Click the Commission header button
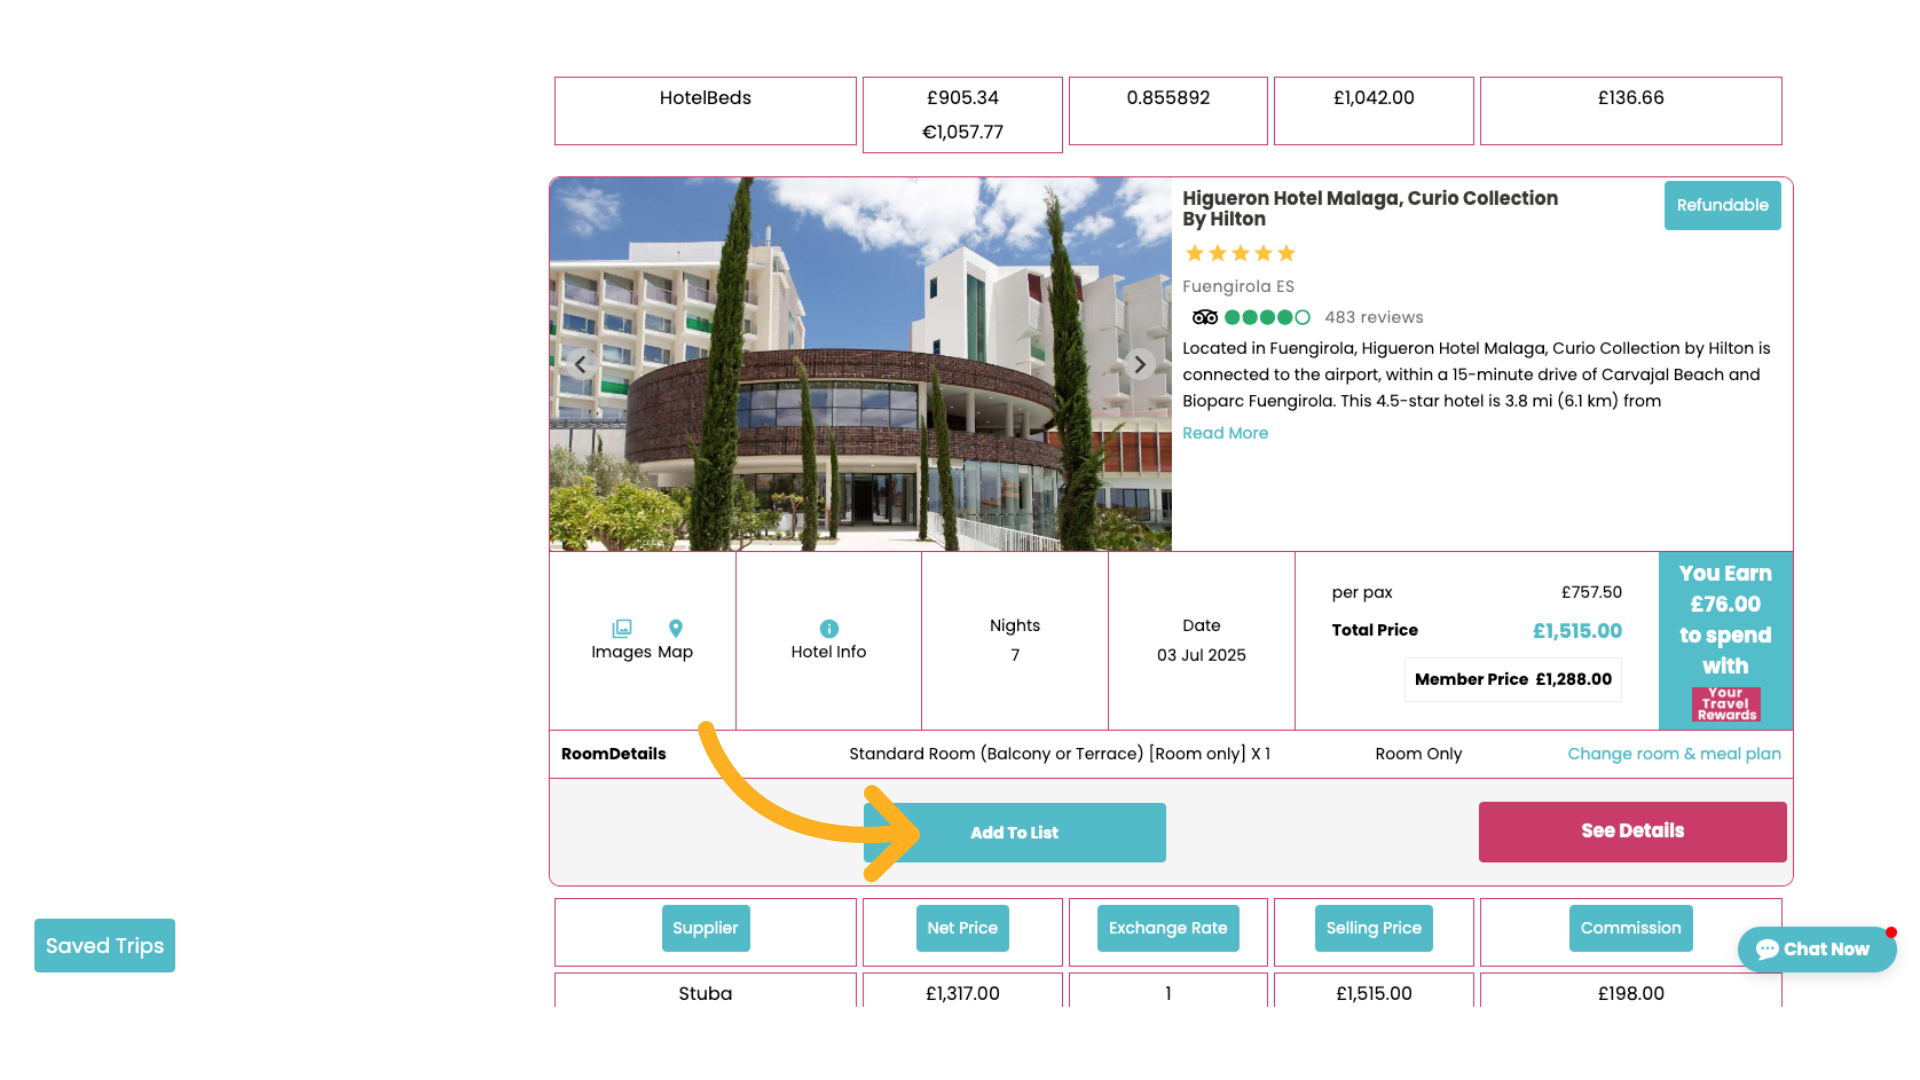 (1630, 929)
